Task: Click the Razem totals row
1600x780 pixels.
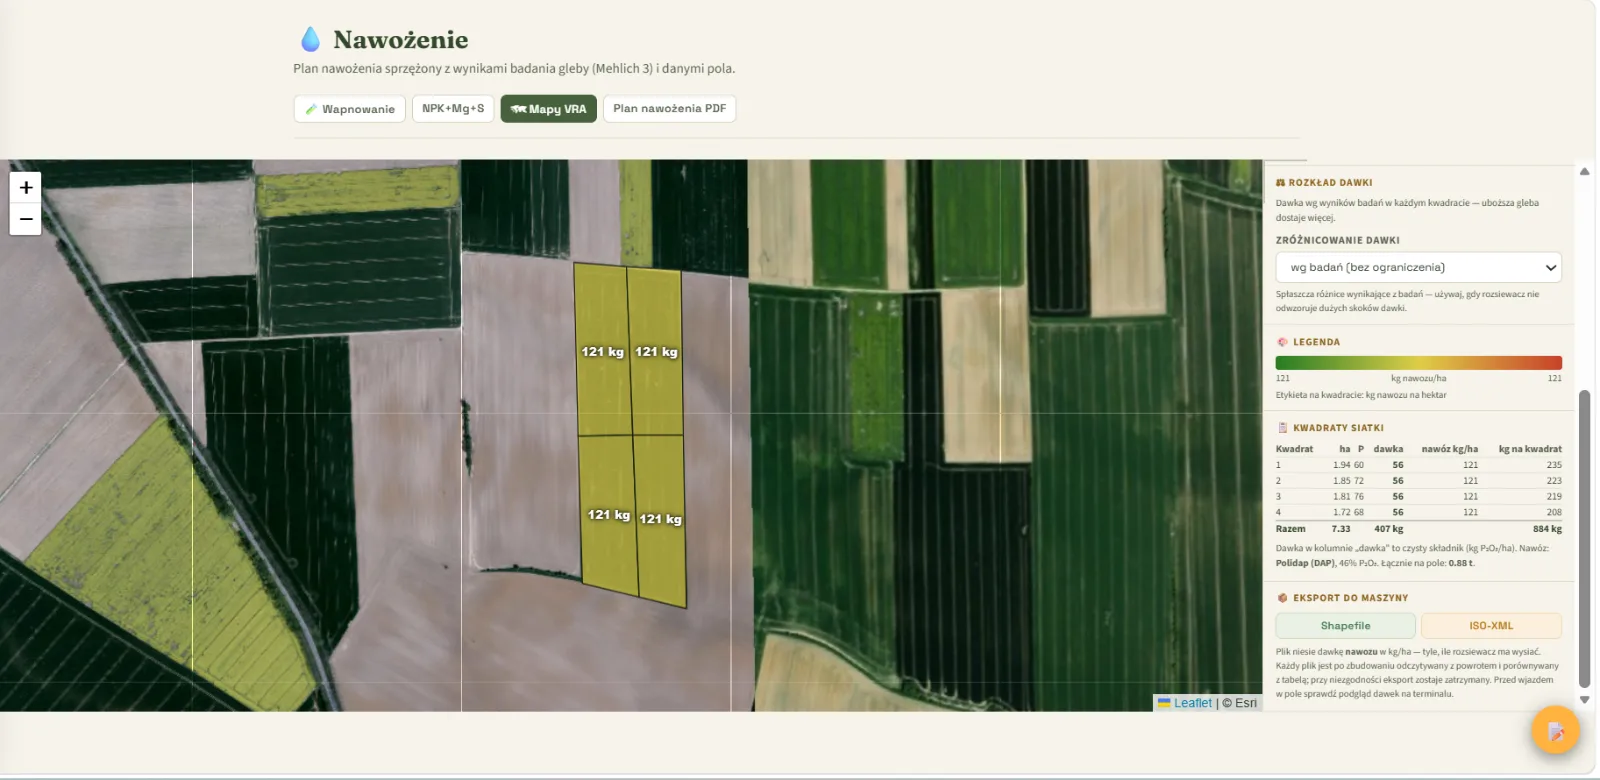Action: click(1418, 529)
